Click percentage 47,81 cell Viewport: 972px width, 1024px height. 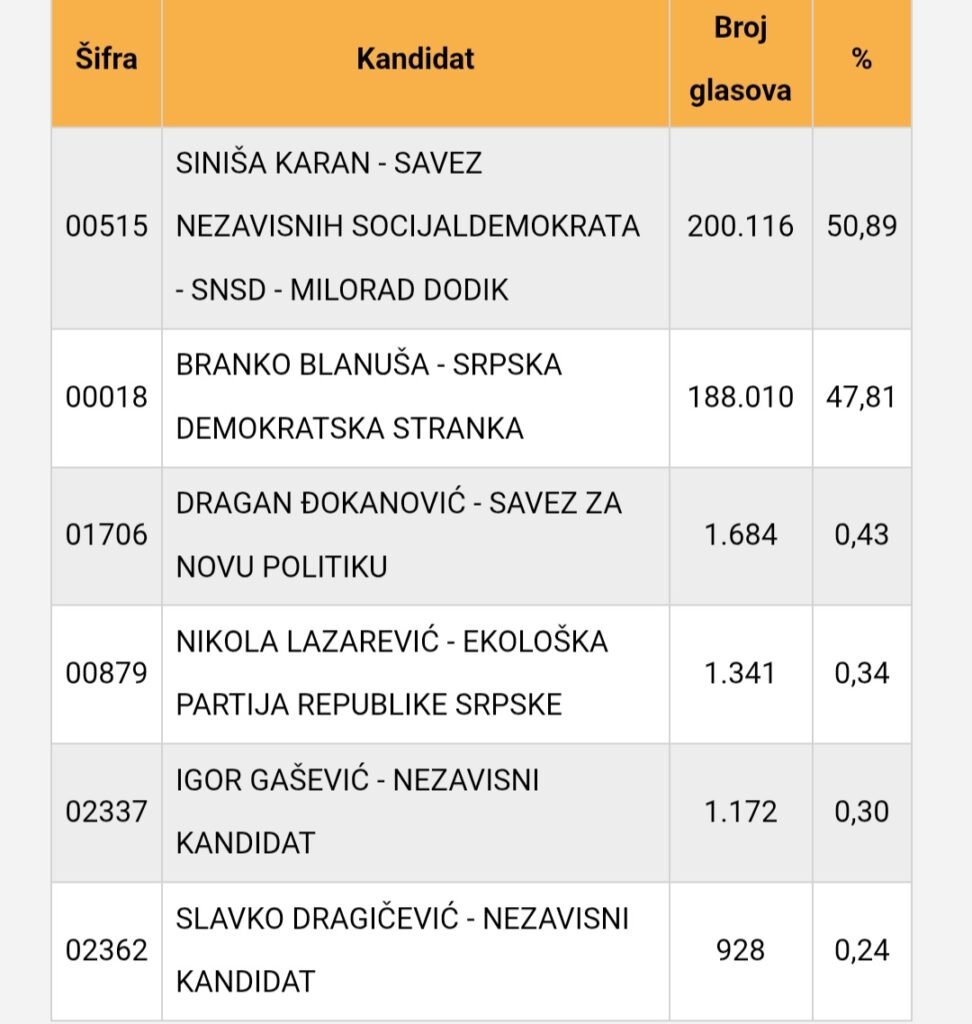click(x=861, y=397)
